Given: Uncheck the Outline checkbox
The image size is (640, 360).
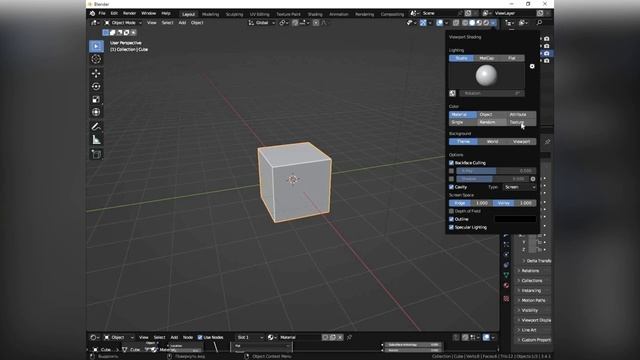Looking at the screenshot, I should coord(451,219).
